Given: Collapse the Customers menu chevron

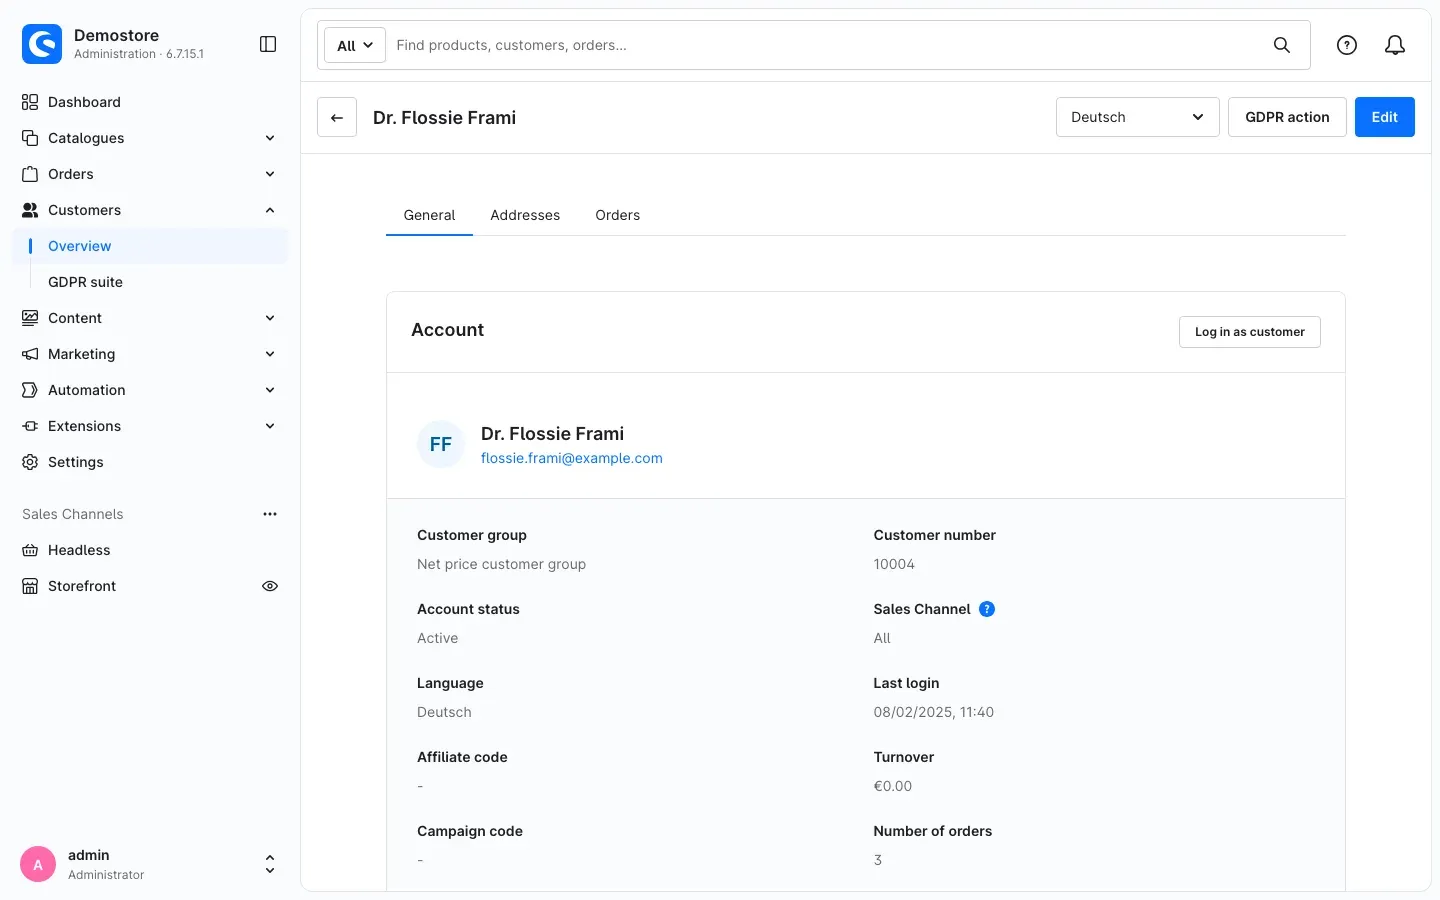Looking at the screenshot, I should tap(270, 210).
